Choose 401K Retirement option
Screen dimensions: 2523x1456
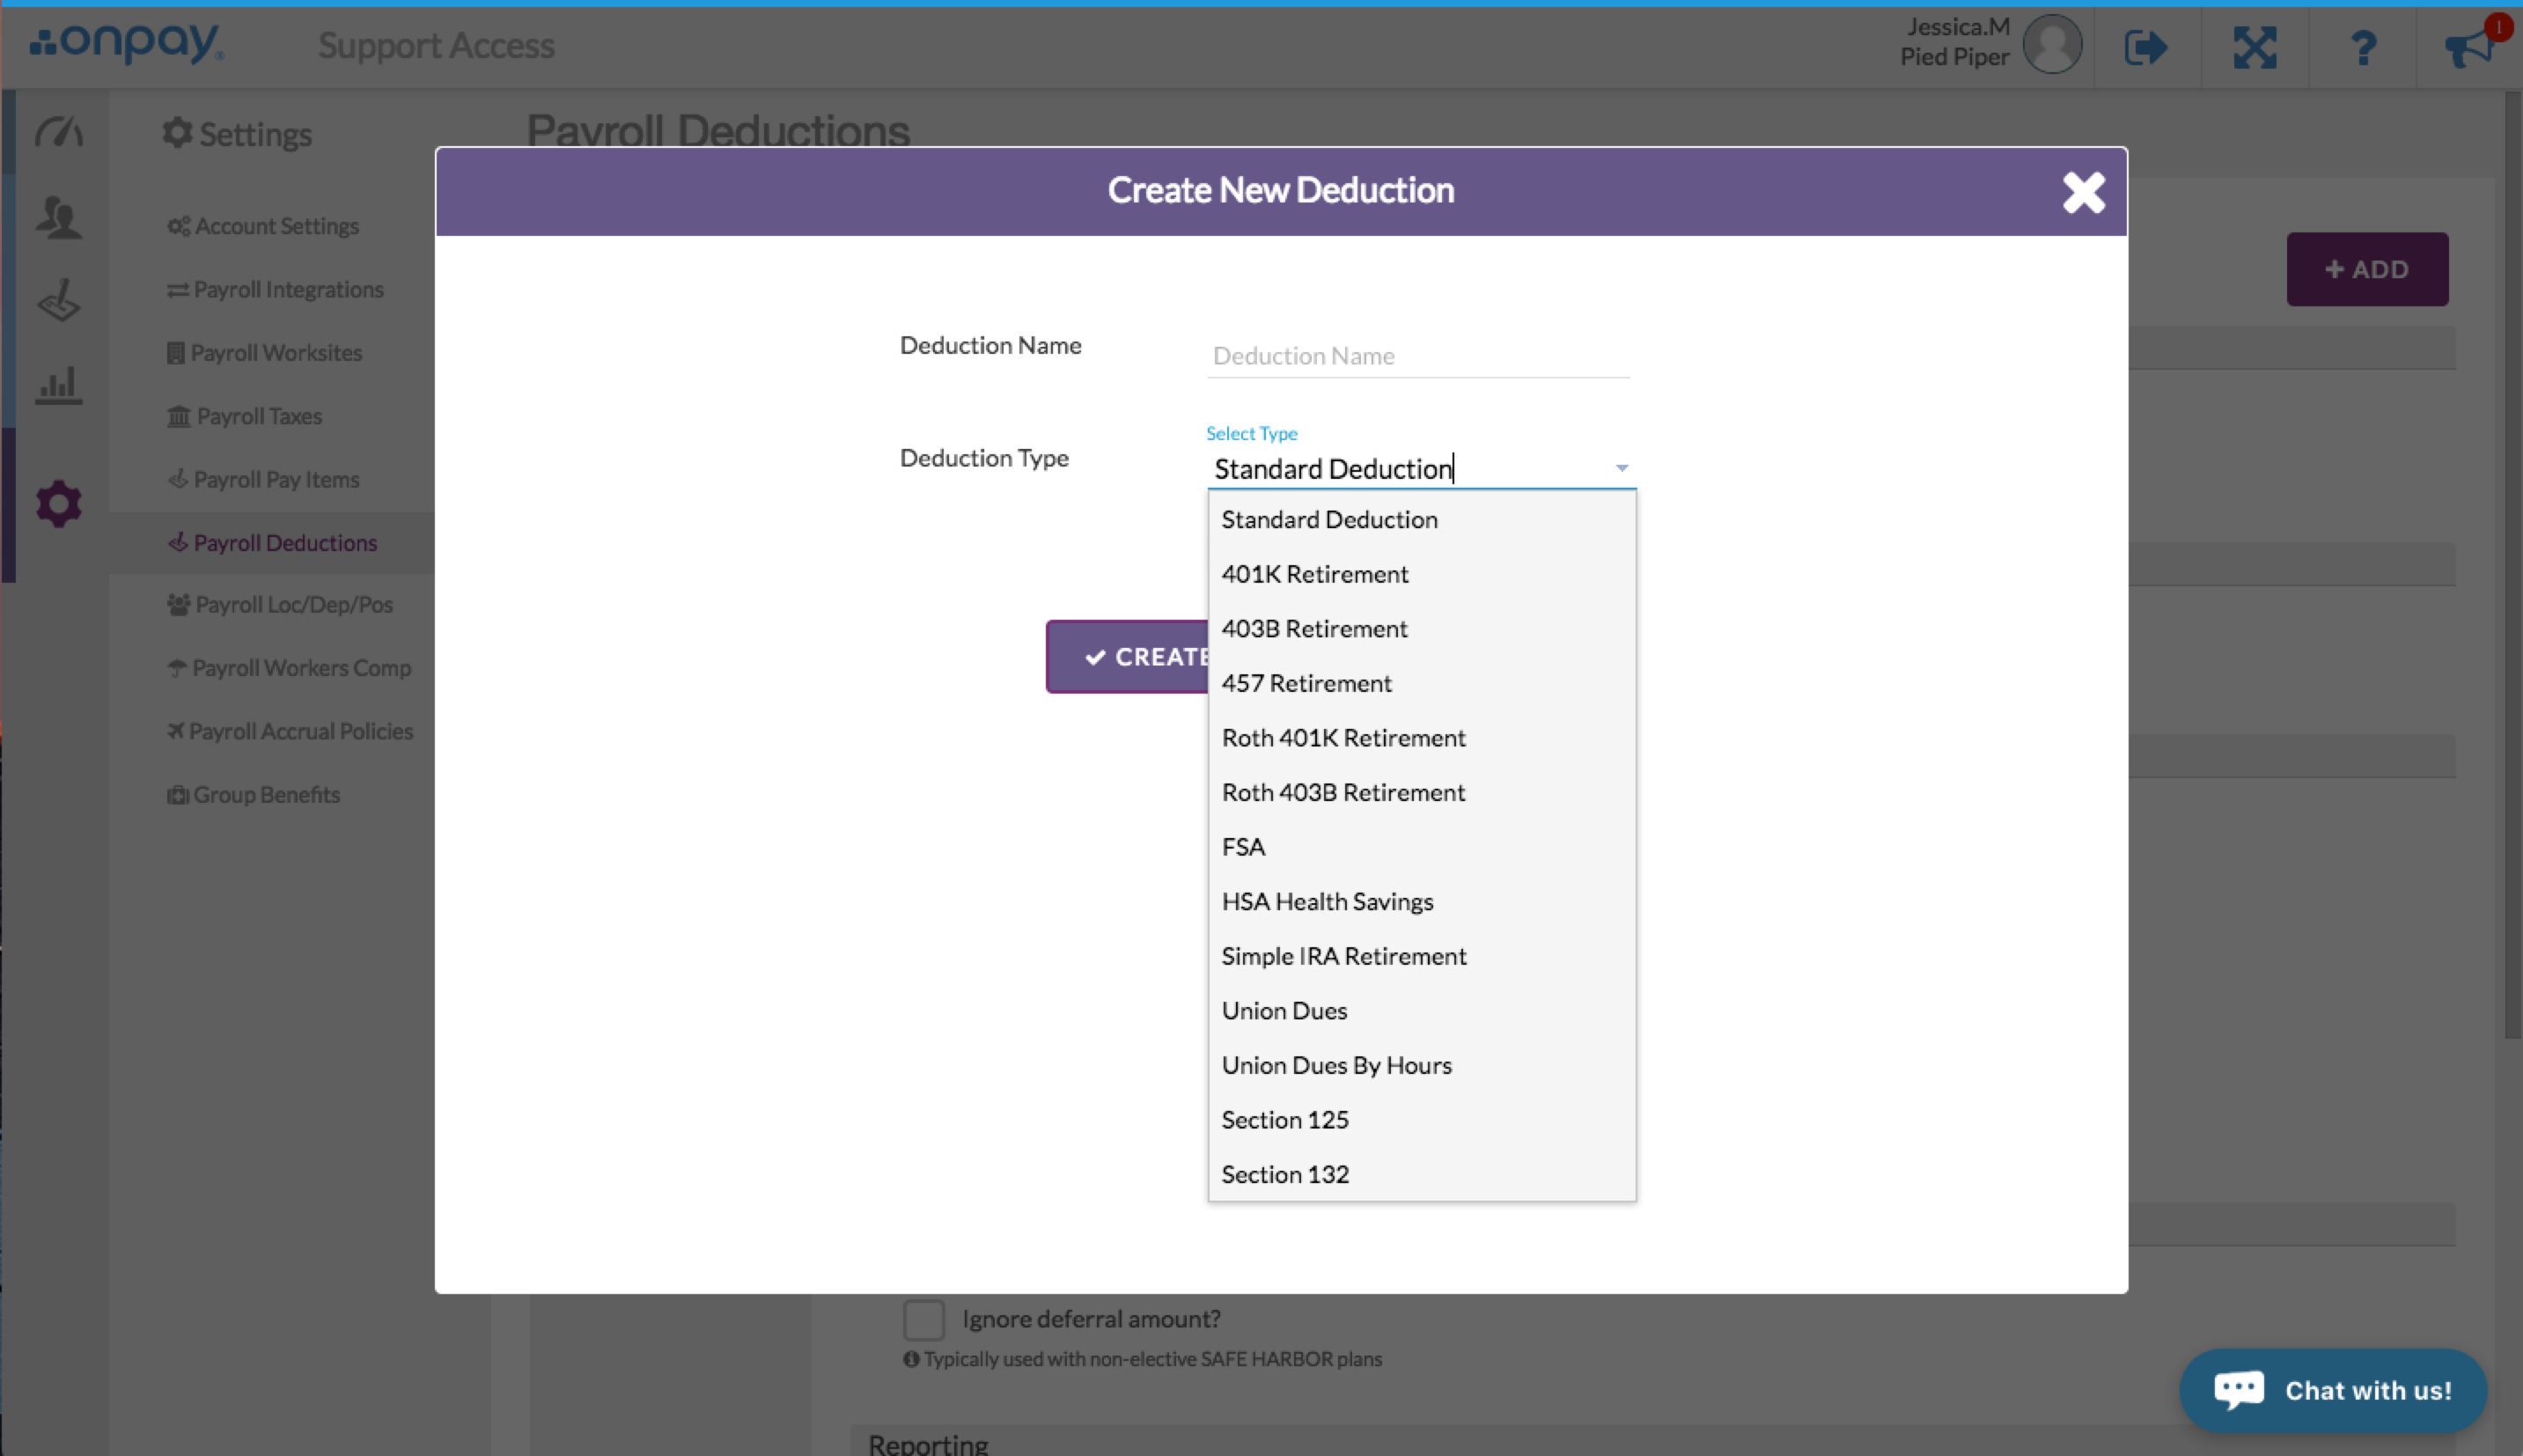(1421, 574)
